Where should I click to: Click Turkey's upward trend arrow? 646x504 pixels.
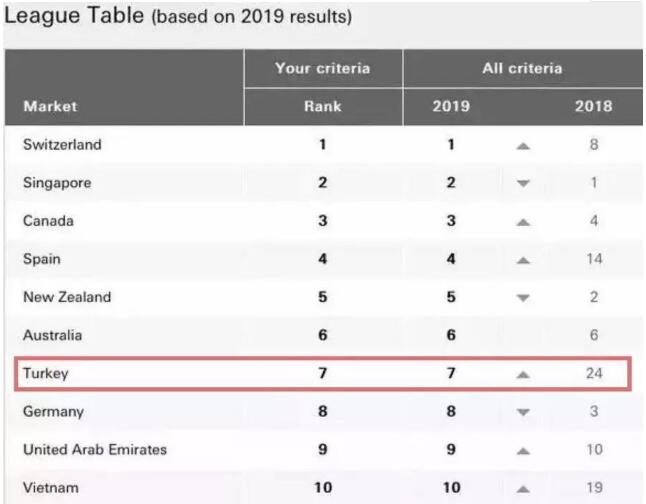[x=522, y=375]
